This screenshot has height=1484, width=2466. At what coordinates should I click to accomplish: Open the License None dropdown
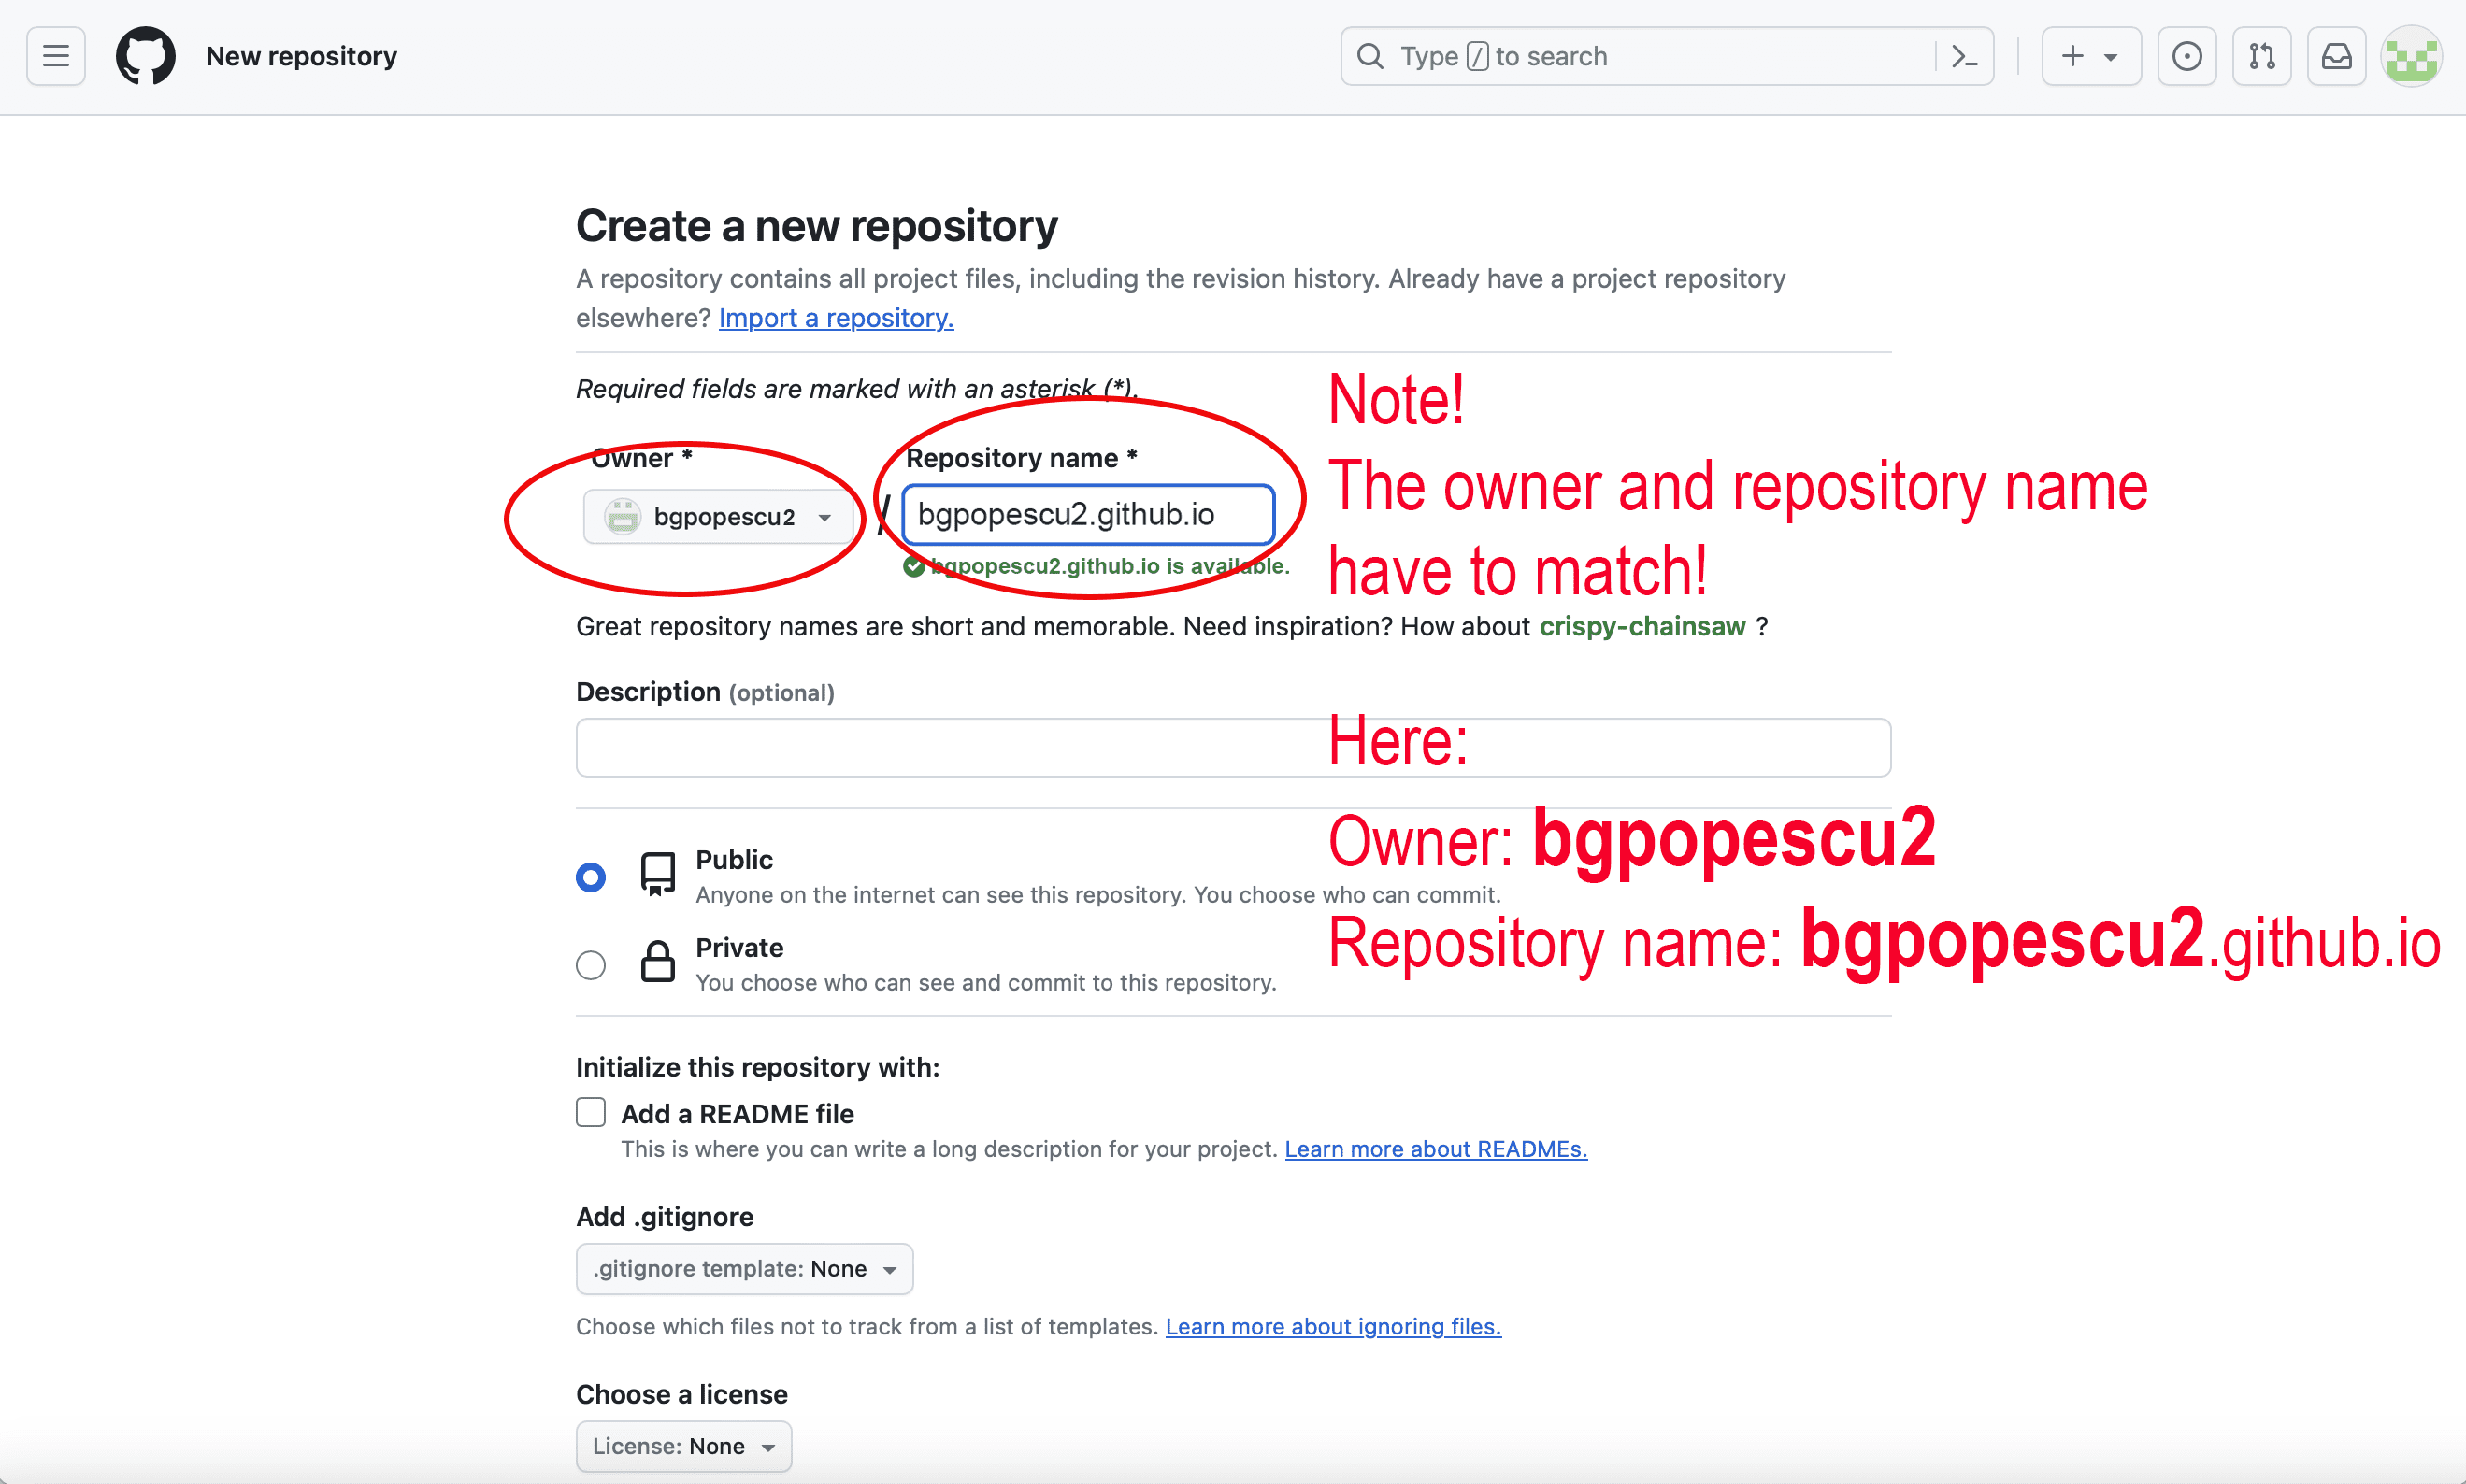(684, 1446)
